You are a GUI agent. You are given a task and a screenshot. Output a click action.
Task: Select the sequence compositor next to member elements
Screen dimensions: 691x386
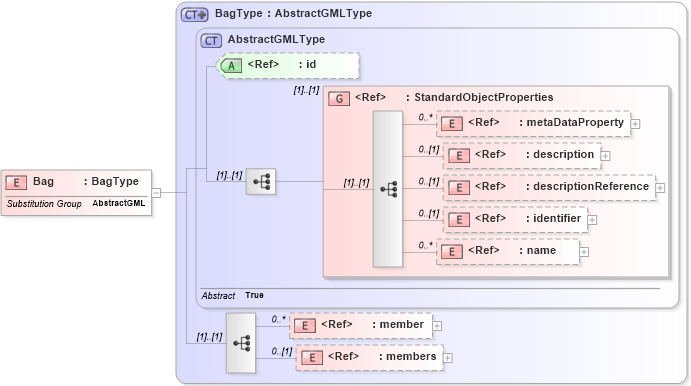pyautogui.click(x=241, y=343)
